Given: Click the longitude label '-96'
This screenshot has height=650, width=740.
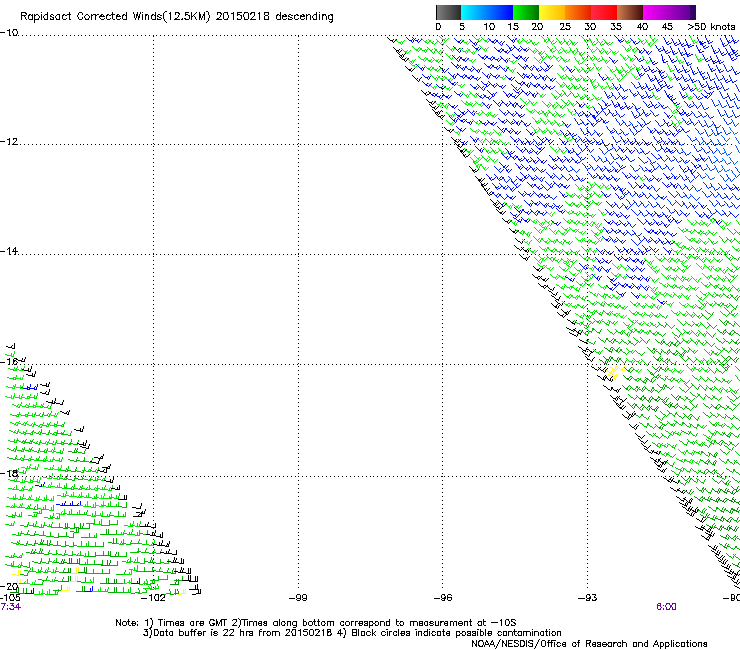Looking at the screenshot, I should 443,598.
